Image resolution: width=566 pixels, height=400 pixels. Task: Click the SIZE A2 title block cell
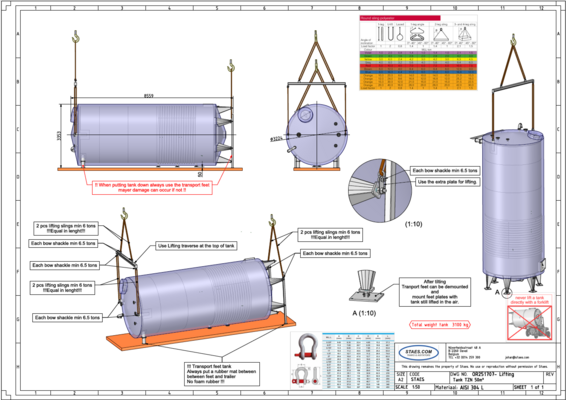click(401, 377)
